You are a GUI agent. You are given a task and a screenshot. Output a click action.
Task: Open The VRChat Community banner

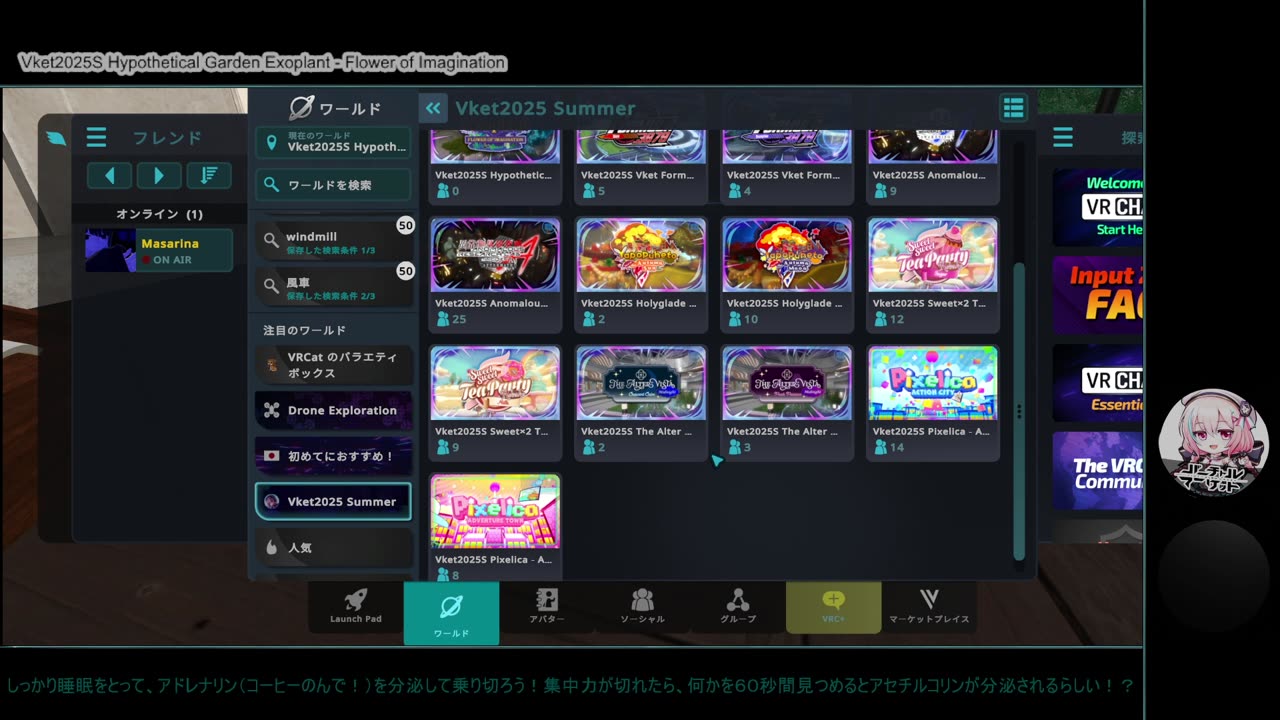point(1097,471)
